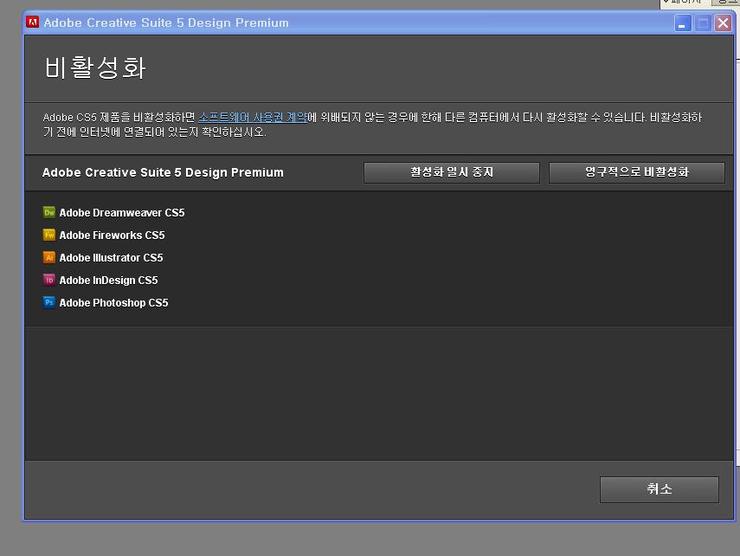Screen dimensions: 740x556
Task: Select the InDesign CS5 pink icon
Action: 49,280
